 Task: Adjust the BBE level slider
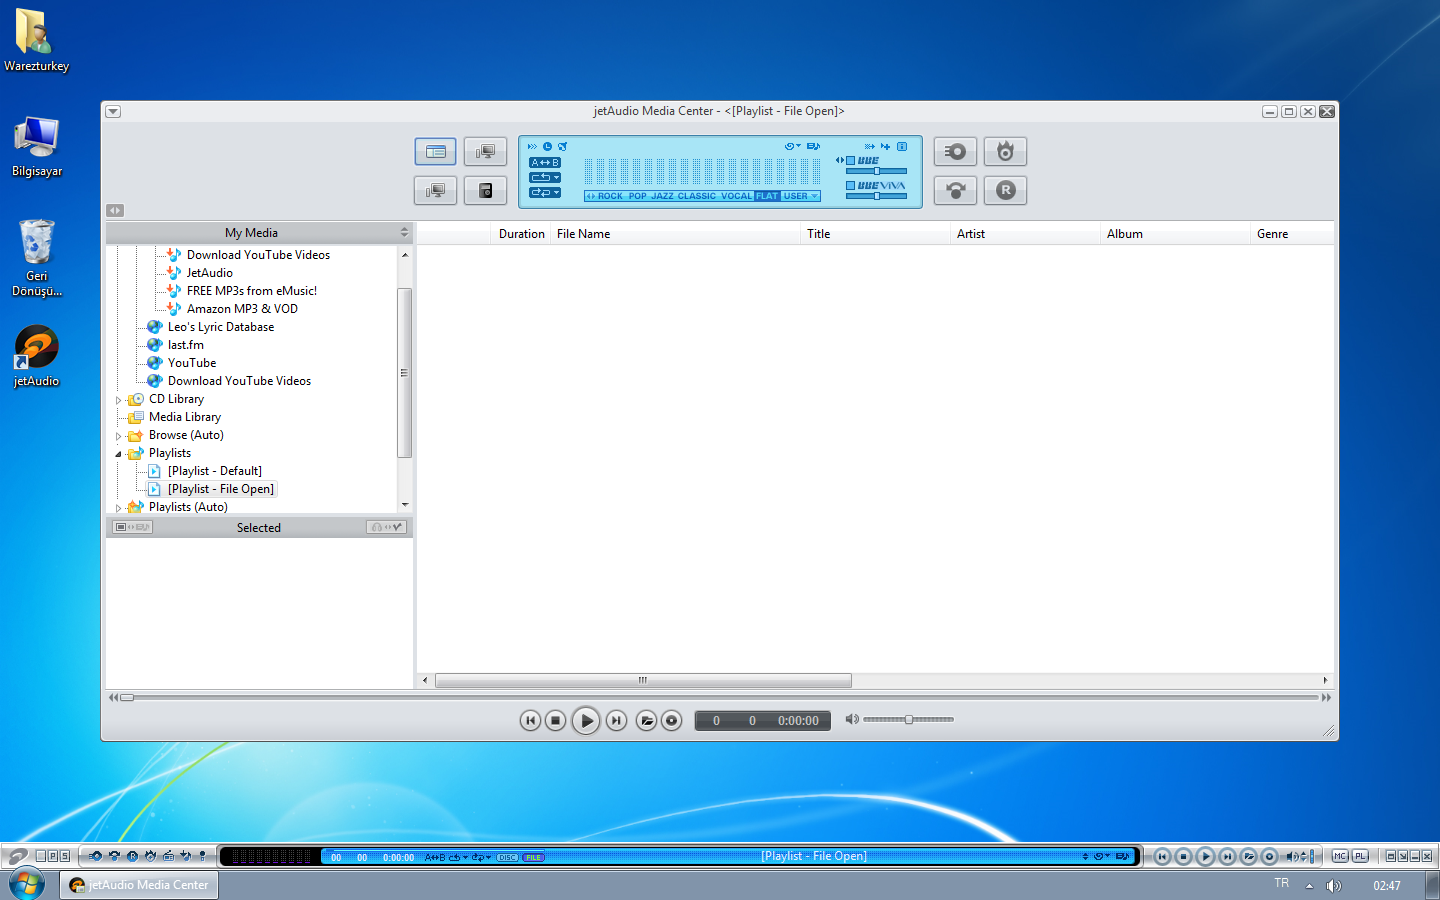point(876,171)
